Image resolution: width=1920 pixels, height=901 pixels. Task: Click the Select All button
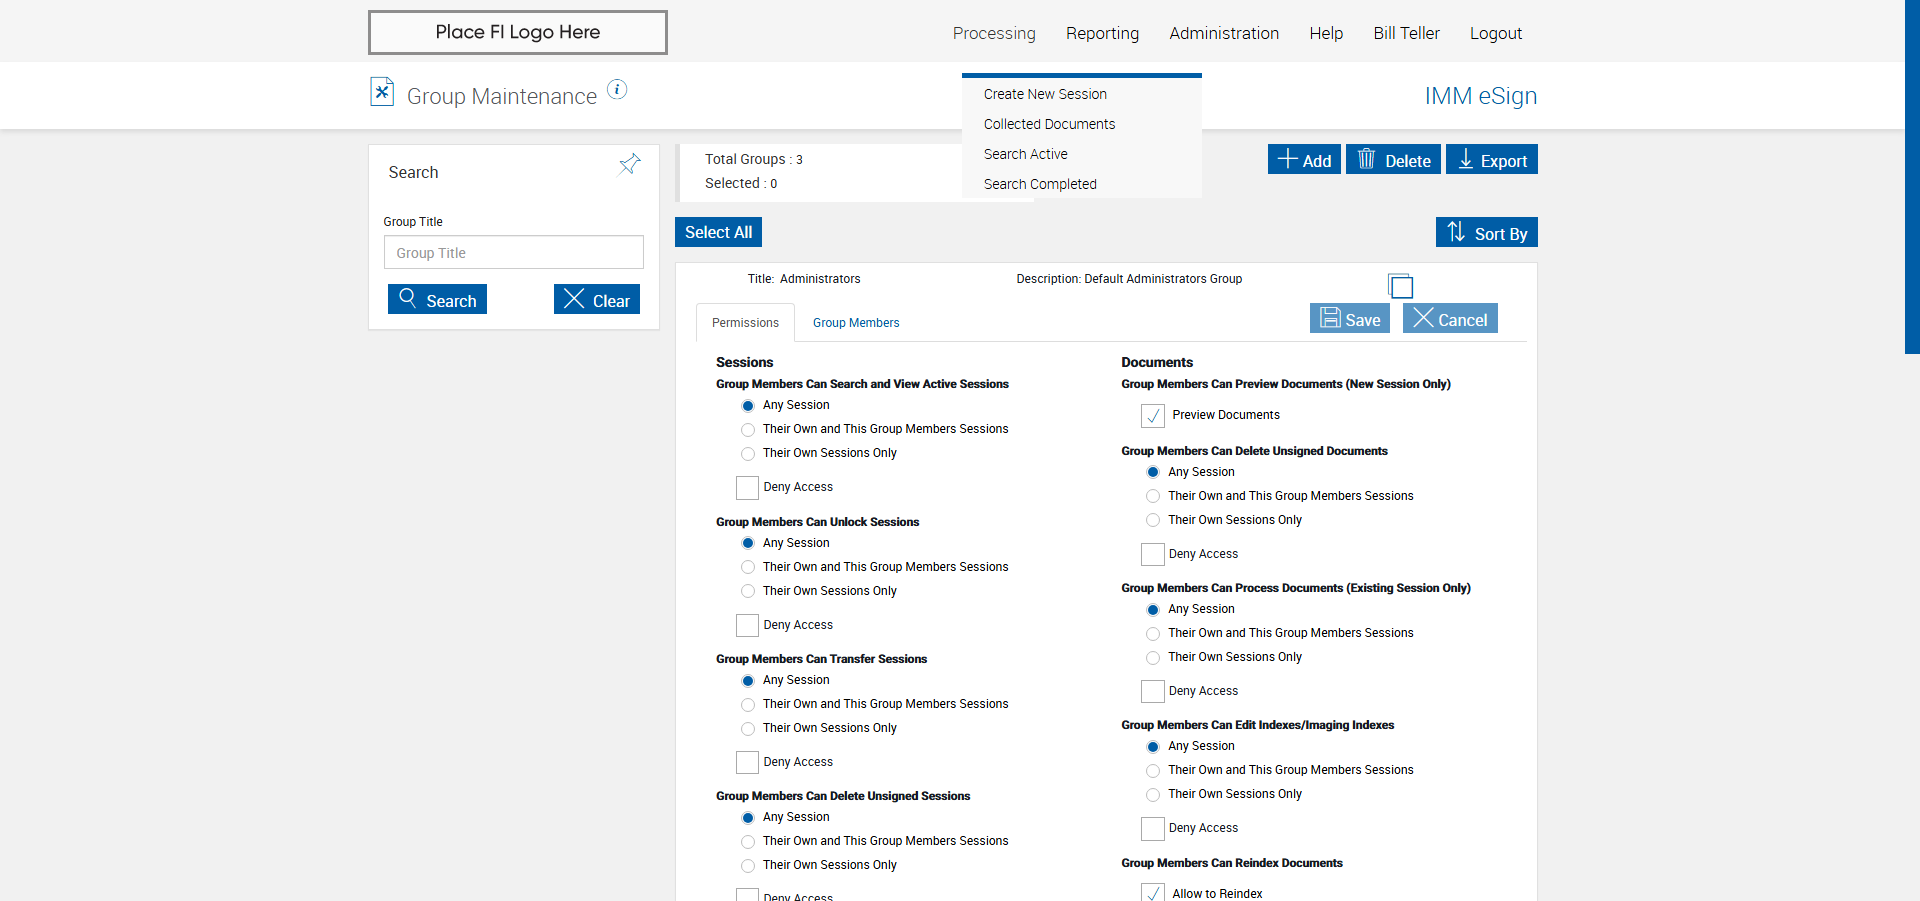point(718,232)
